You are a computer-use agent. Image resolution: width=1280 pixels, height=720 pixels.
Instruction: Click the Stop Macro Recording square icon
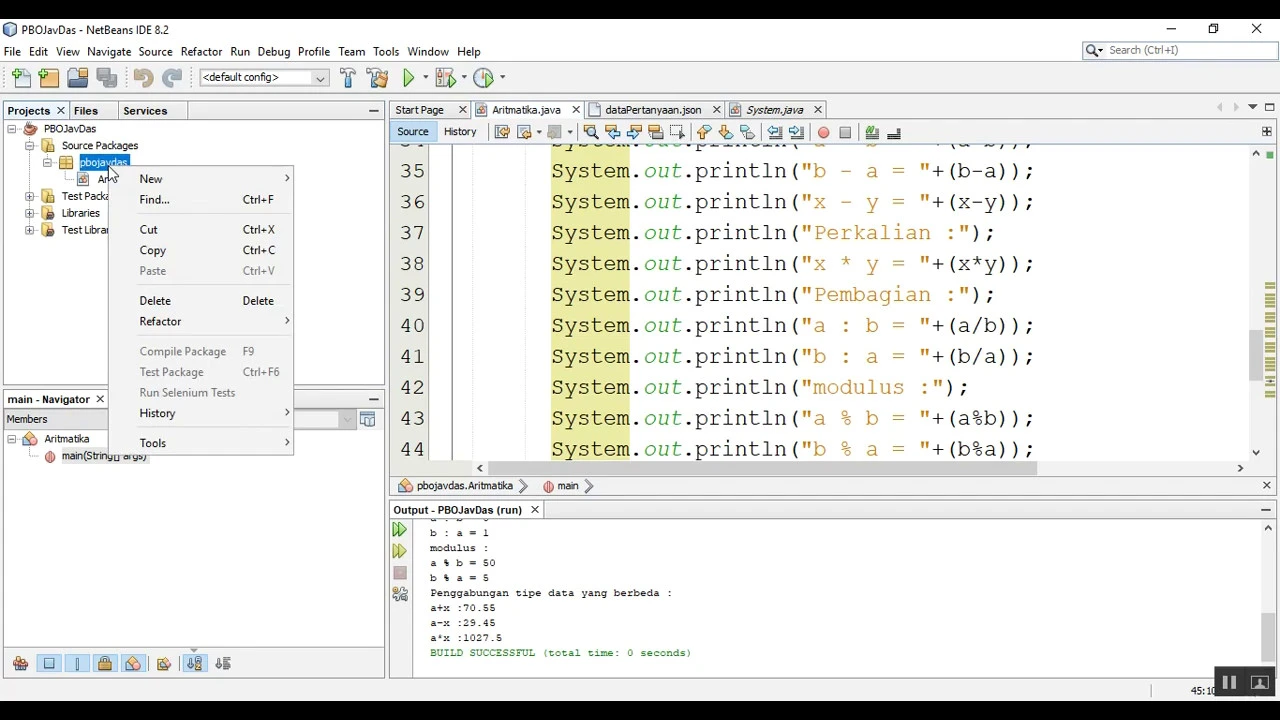pyautogui.click(x=845, y=132)
